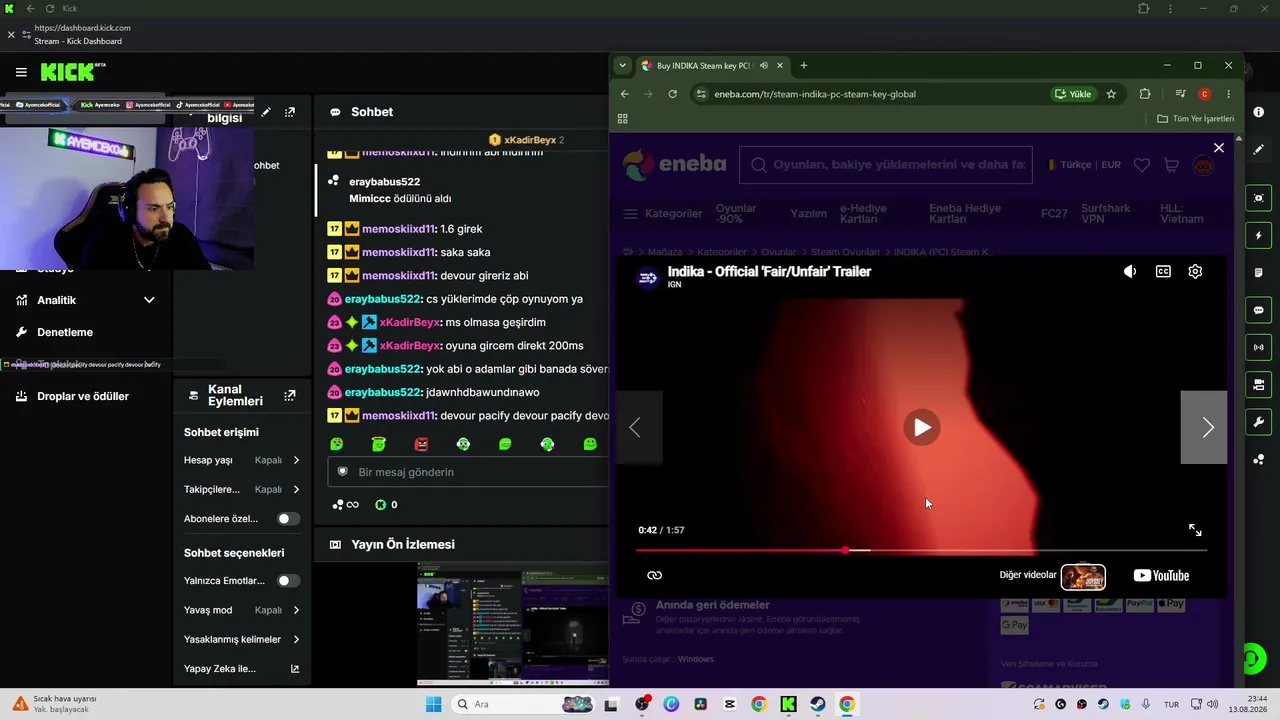Image resolution: width=1280 pixels, height=720 pixels.
Task: Copy video link with the chain icon
Action: click(x=655, y=575)
